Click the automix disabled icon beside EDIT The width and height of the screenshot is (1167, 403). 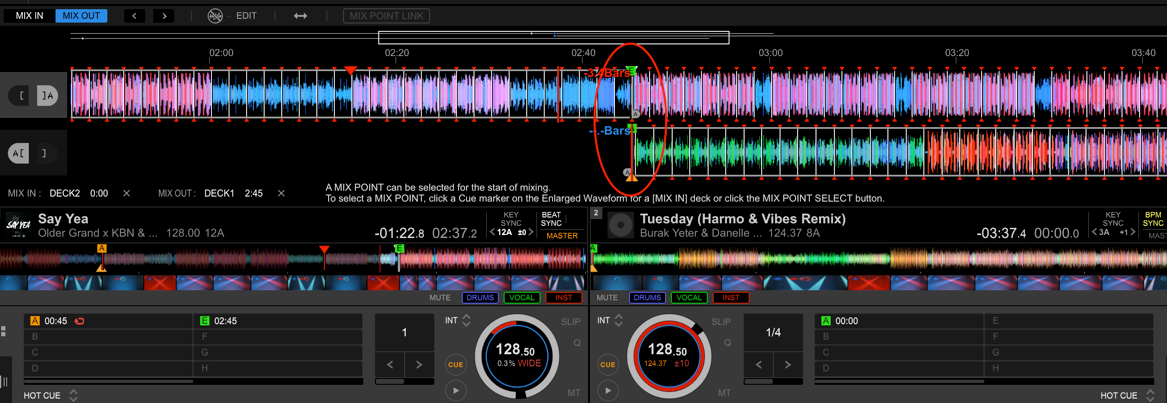pos(216,16)
